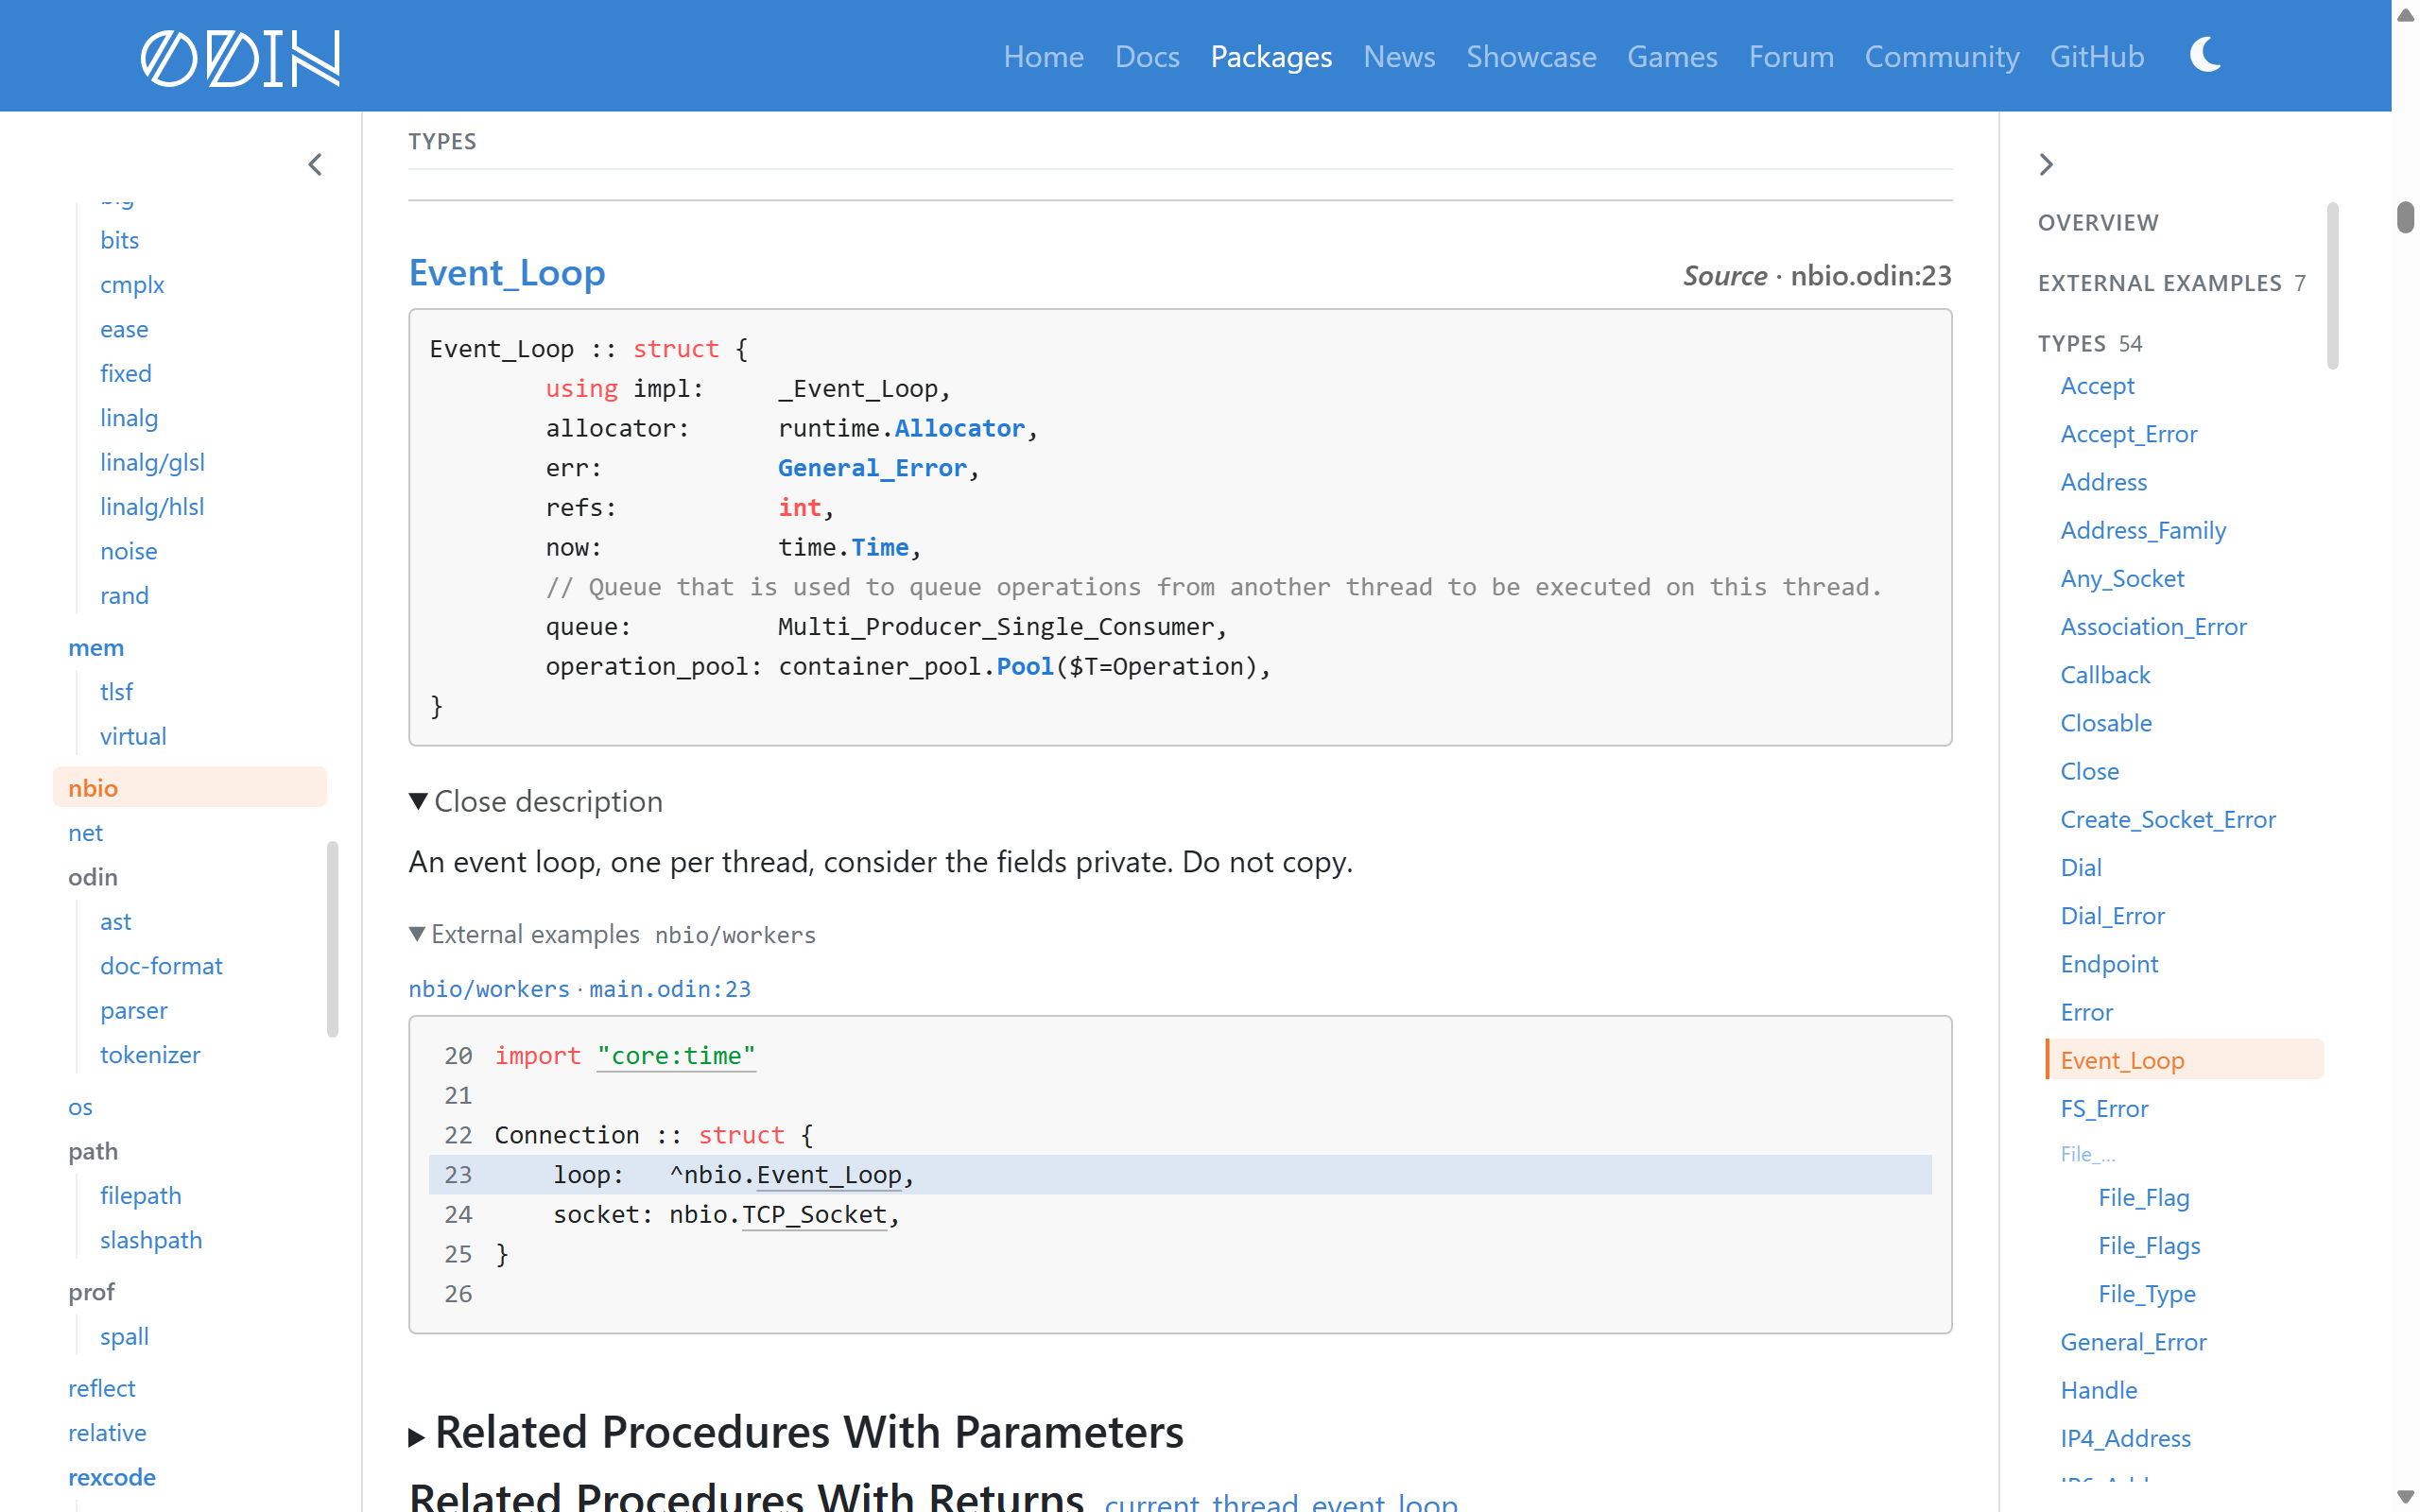Open the Showcase navigation tab
This screenshot has width=2420, height=1512.
1530,56
